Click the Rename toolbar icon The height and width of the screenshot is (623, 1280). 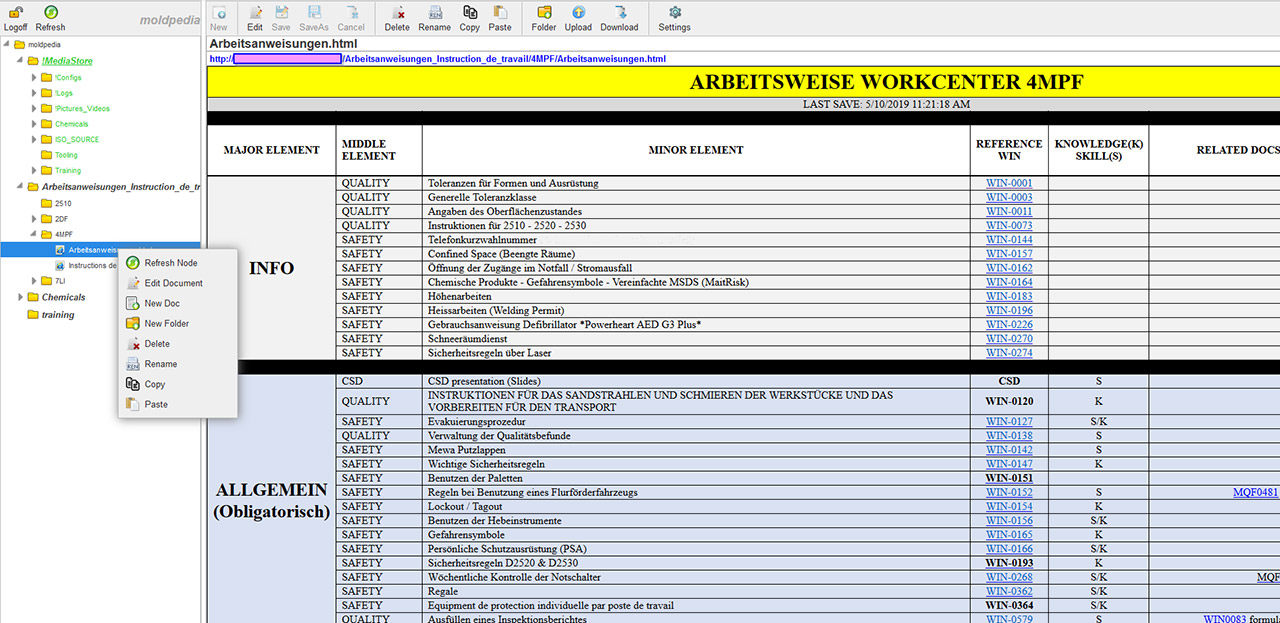tap(434, 13)
